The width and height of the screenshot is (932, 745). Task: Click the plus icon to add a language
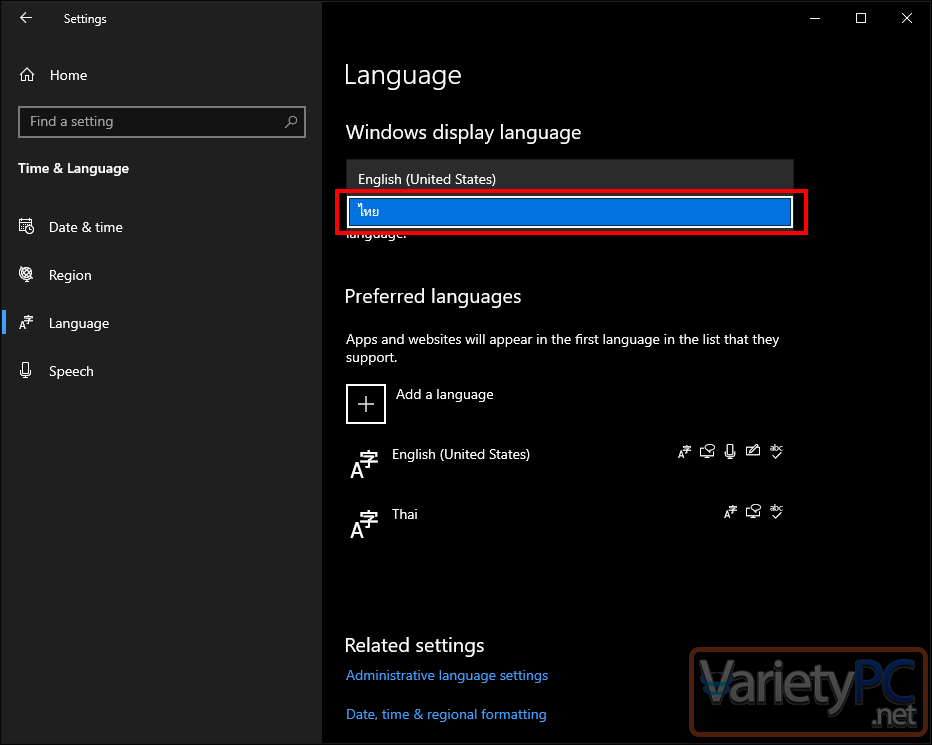coord(366,404)
